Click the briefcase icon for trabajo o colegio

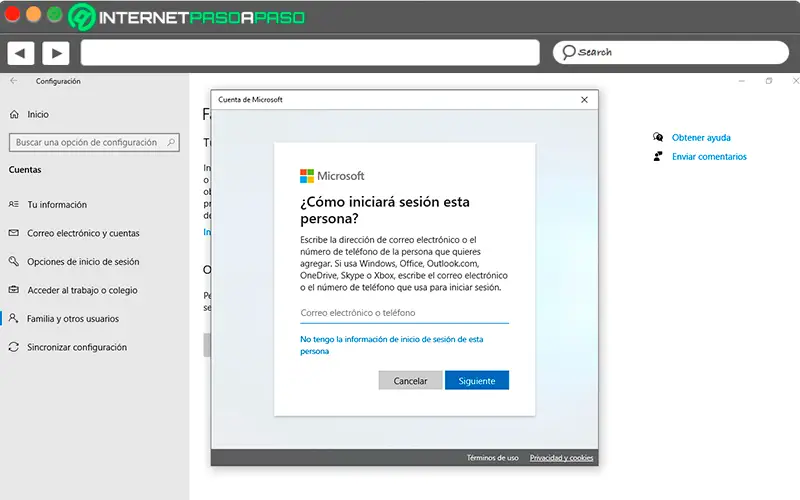[14, 290]
